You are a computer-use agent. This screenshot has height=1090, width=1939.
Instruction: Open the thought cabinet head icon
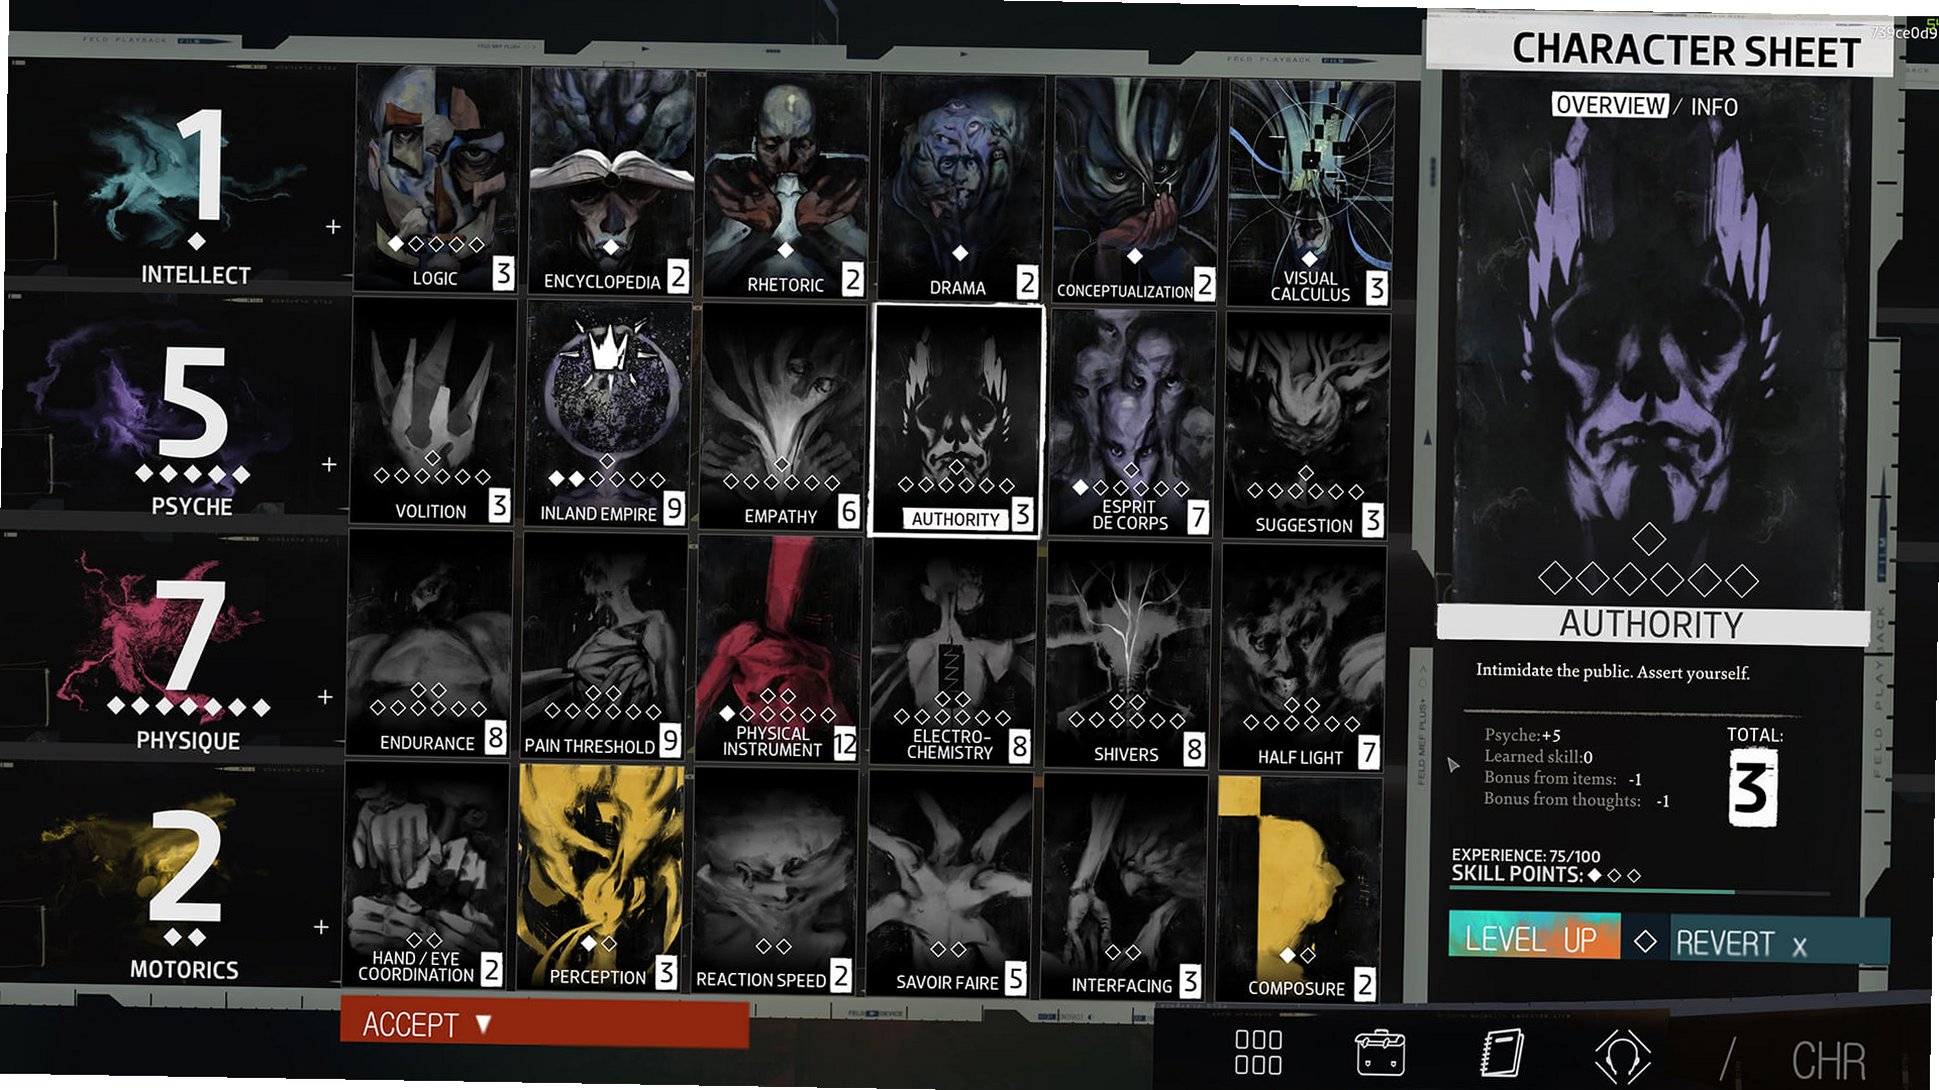(x=1621, y=1057)
